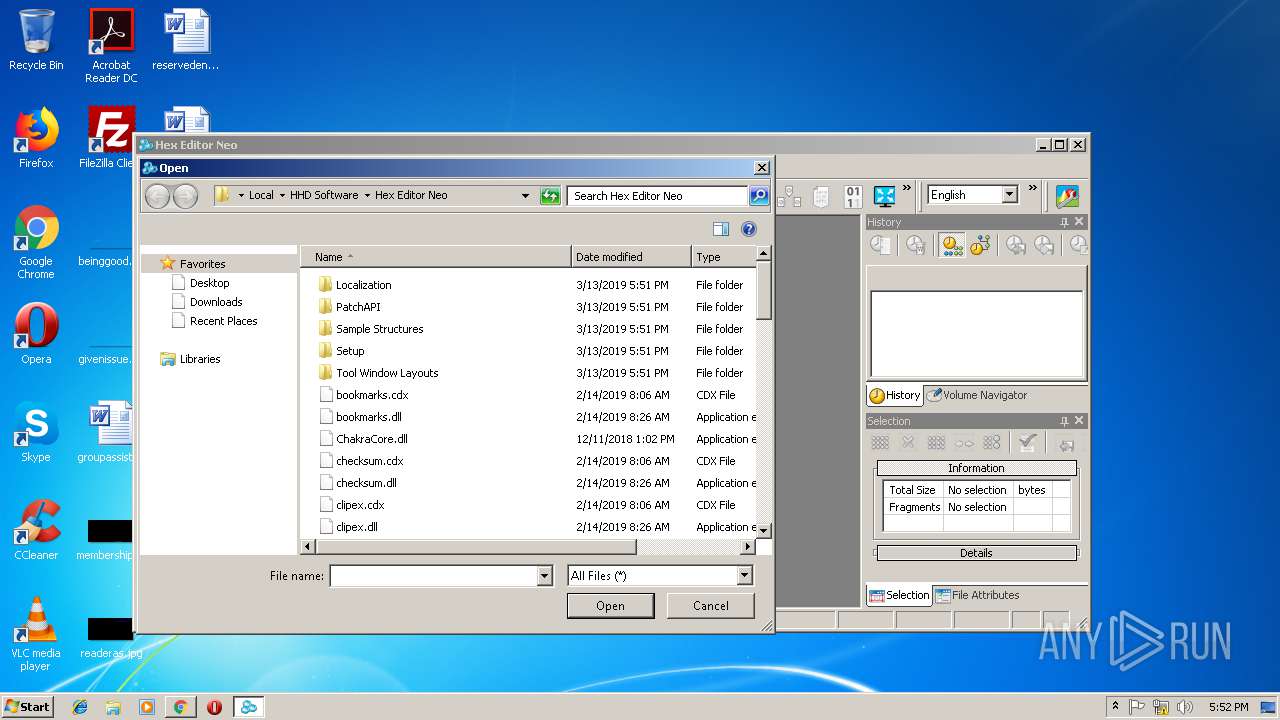
Task: Click in the File name input field
Action: (434, 576)
